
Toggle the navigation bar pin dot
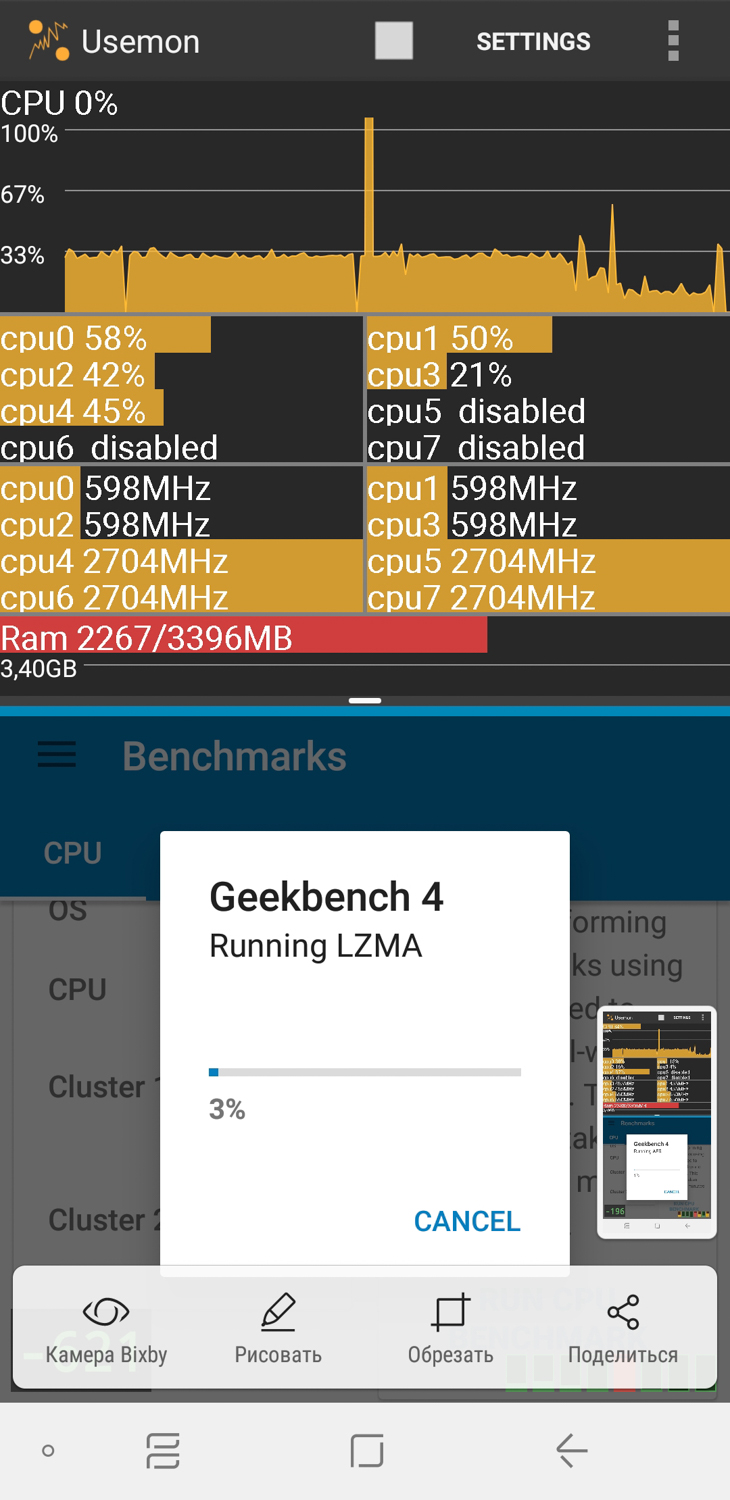[x=48, y=1451]
